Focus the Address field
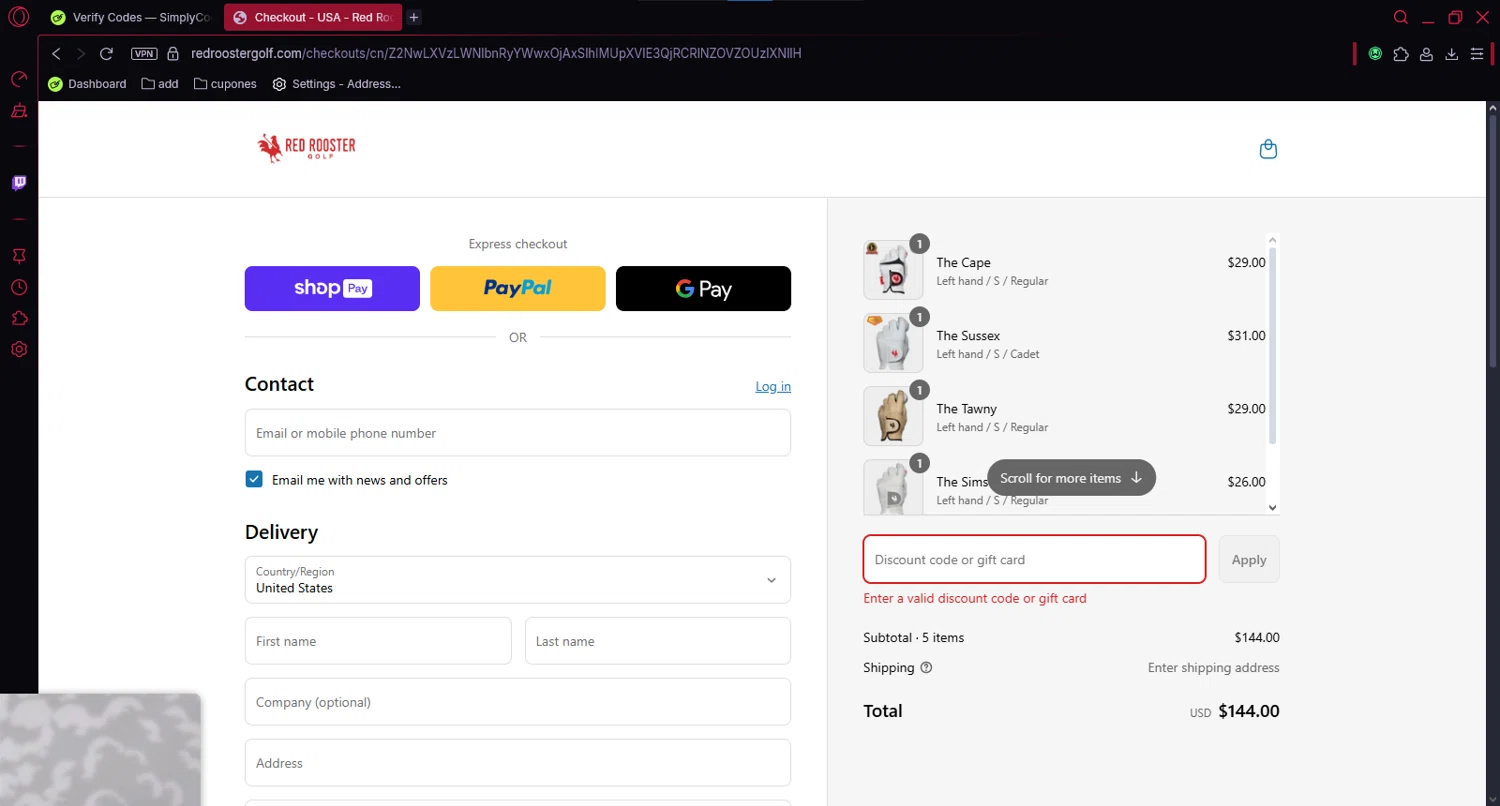The height and width of the screenshot is (806, 1500). click(x=518, y=763)
